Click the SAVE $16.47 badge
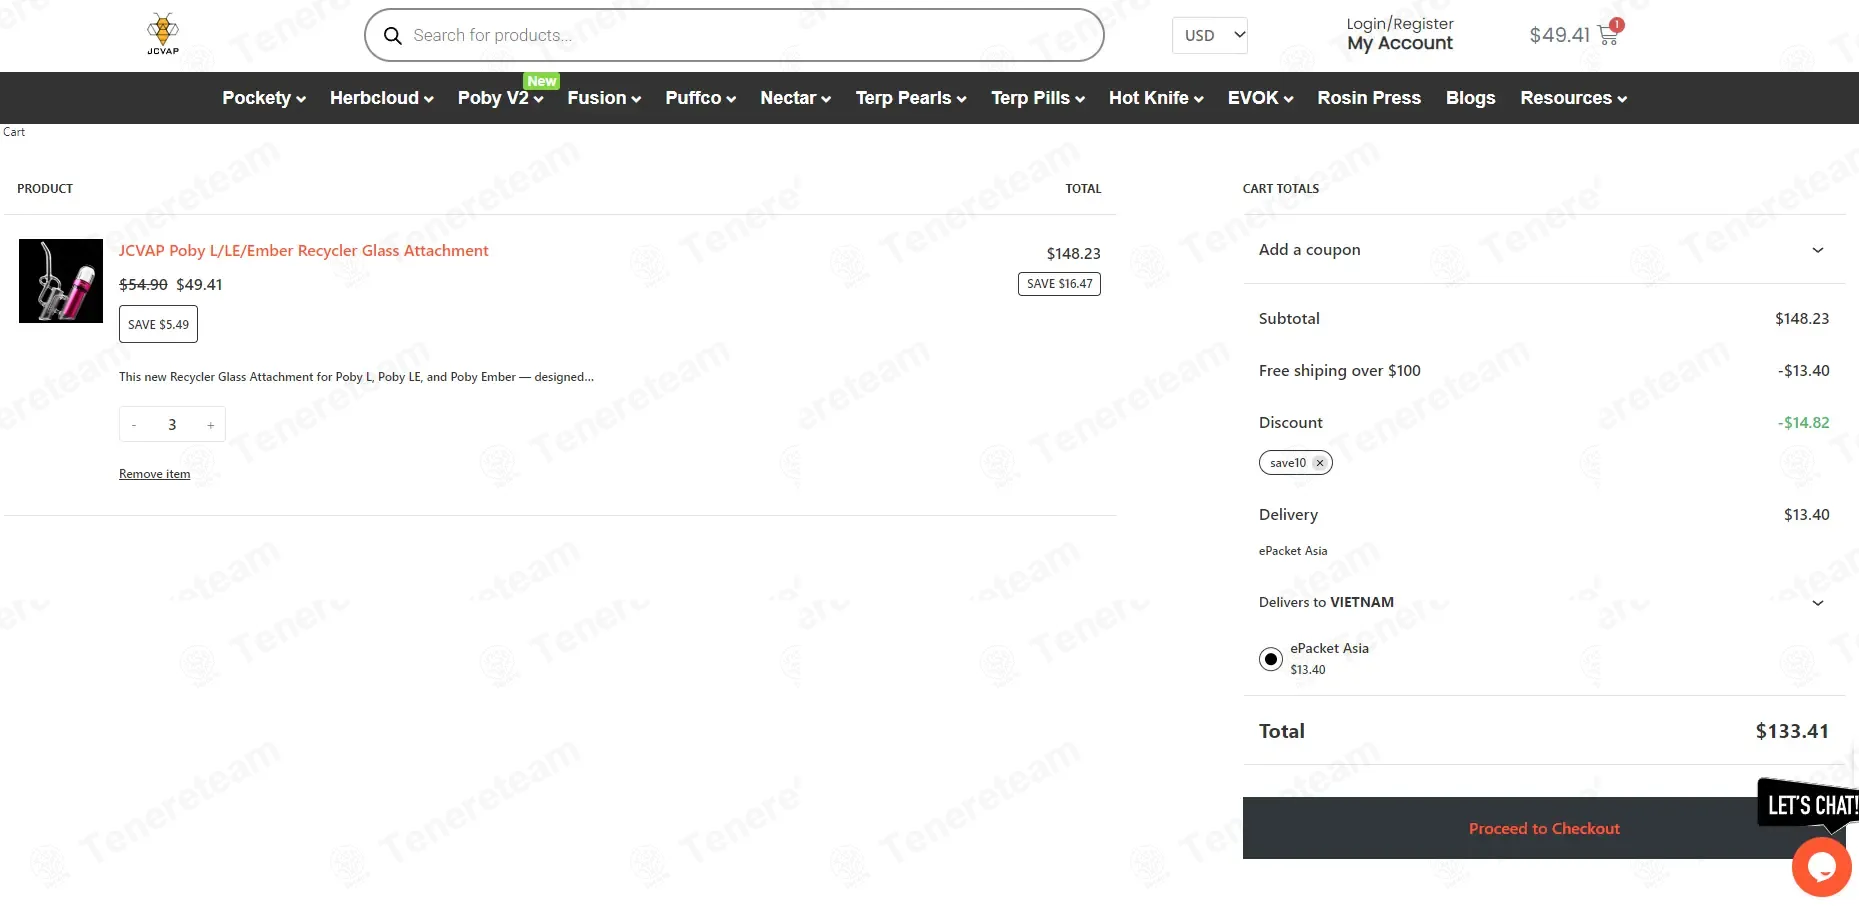Screen dimensions: 1859x911 (x=1059, y=284)
